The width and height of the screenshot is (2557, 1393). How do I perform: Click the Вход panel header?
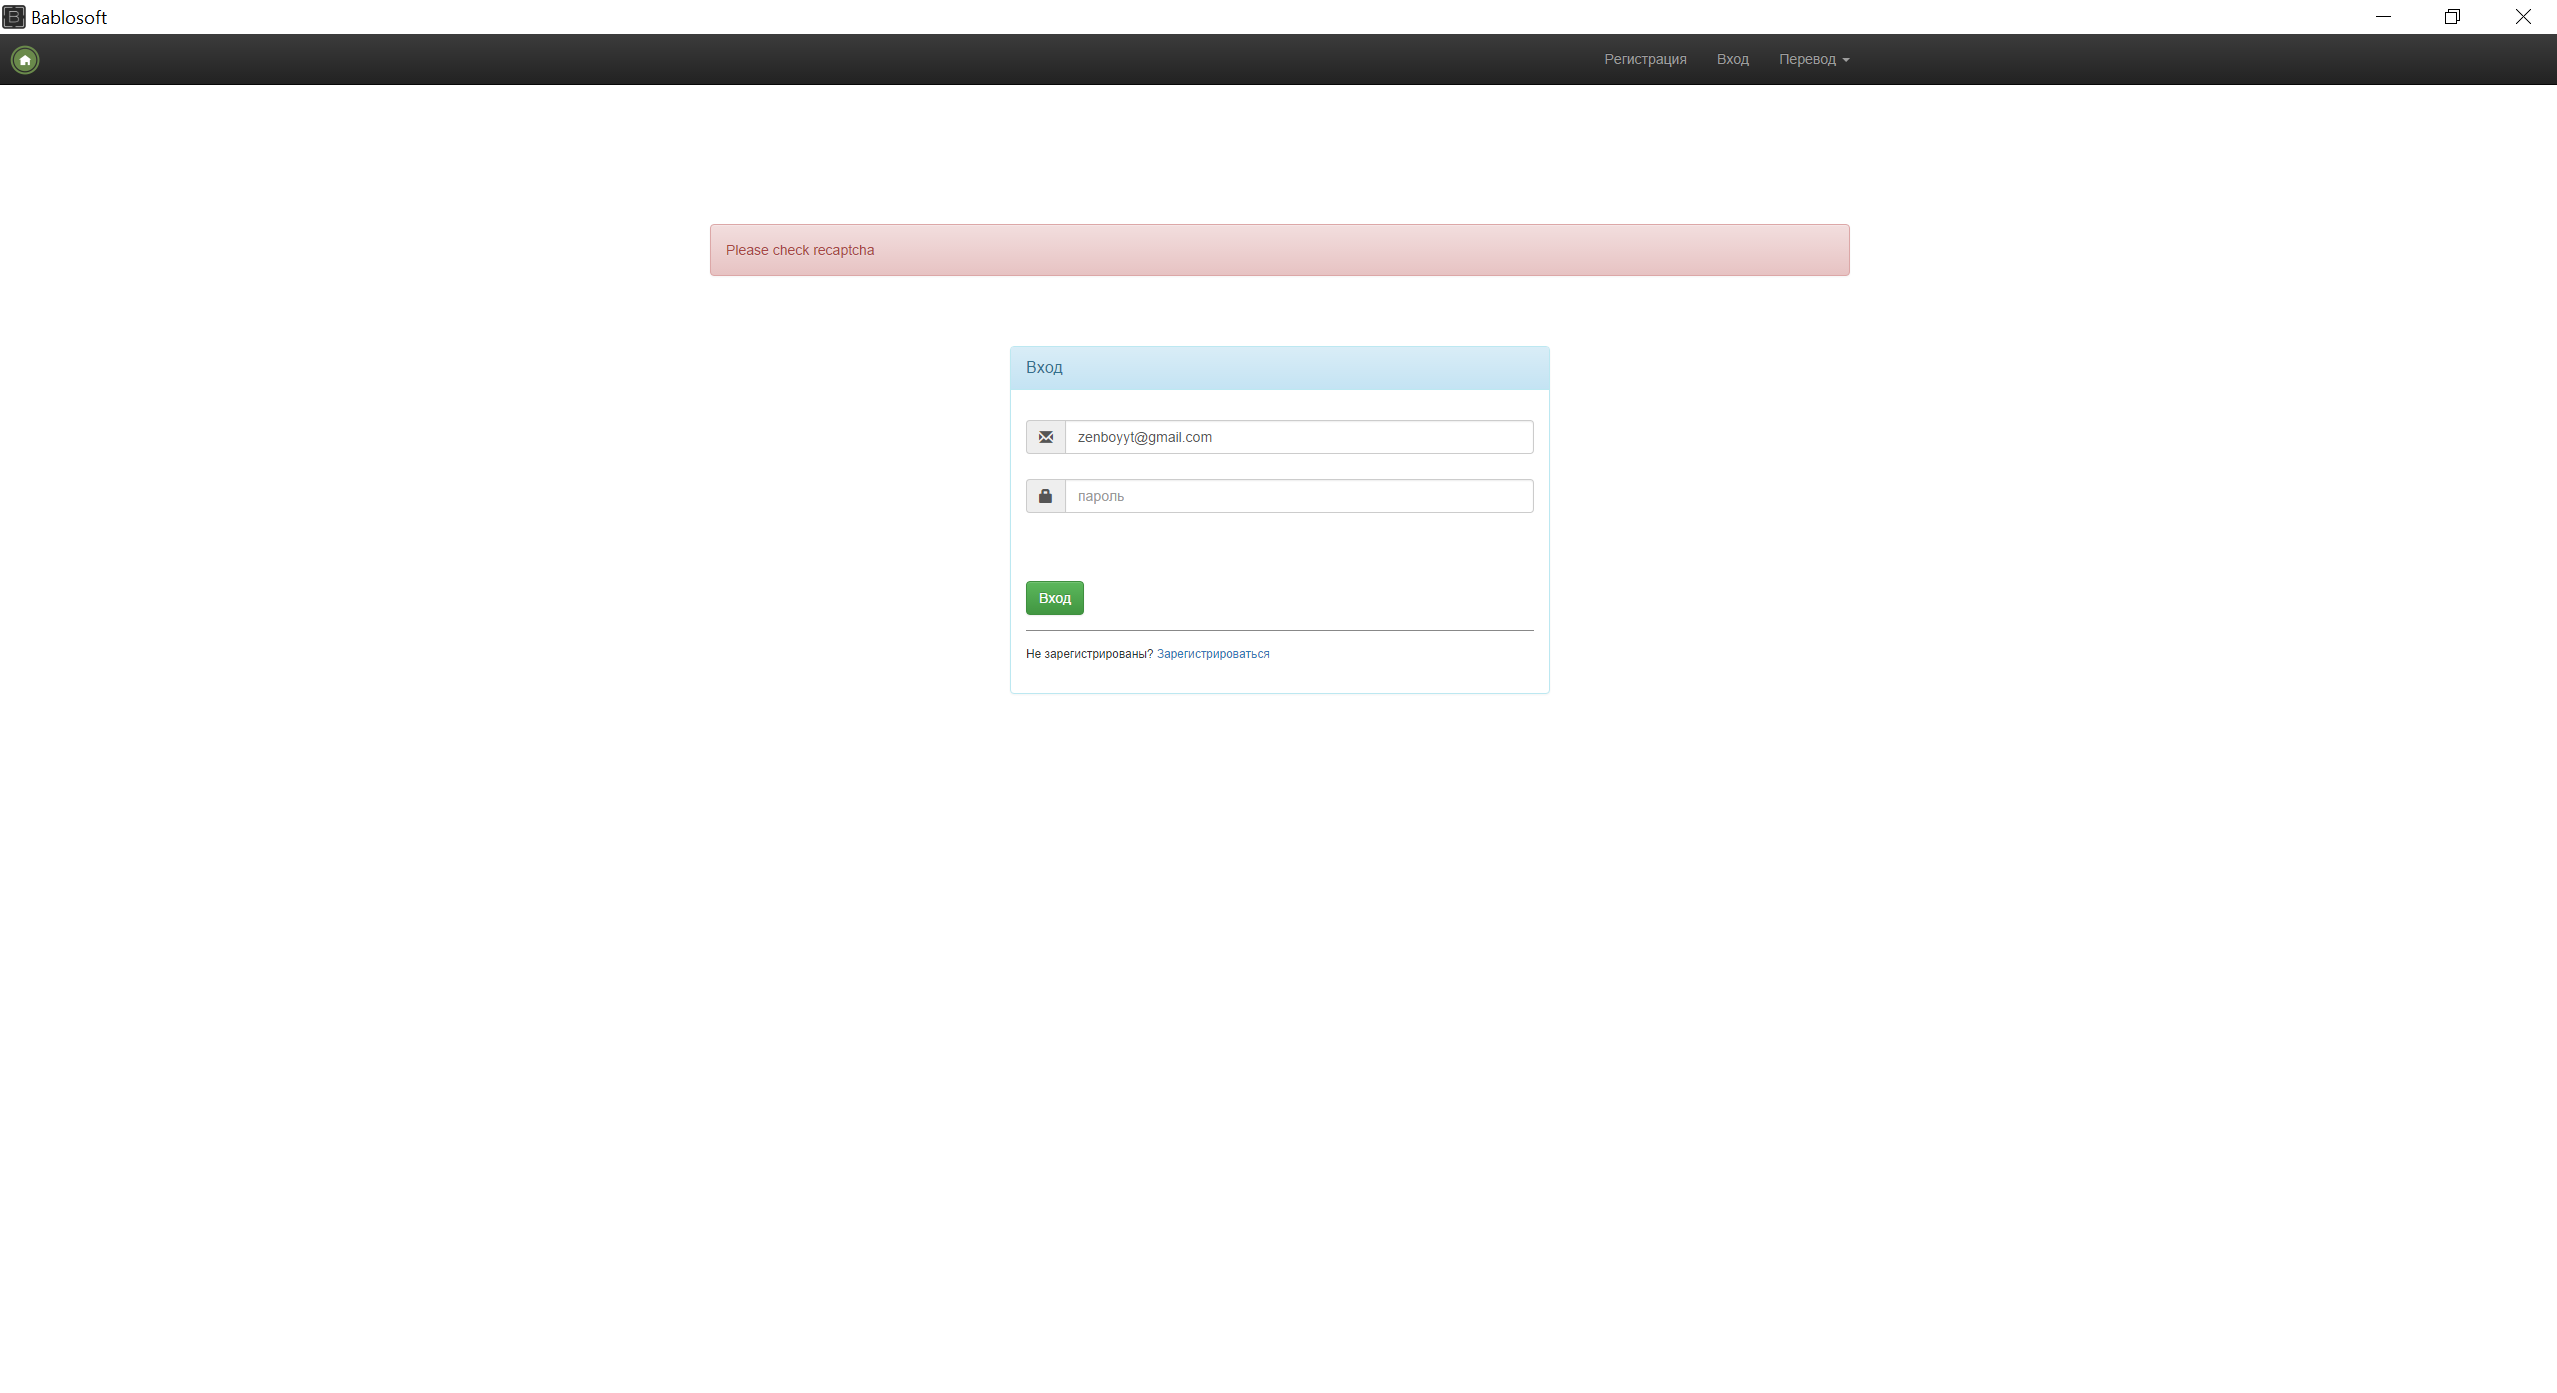(1044, 367)
